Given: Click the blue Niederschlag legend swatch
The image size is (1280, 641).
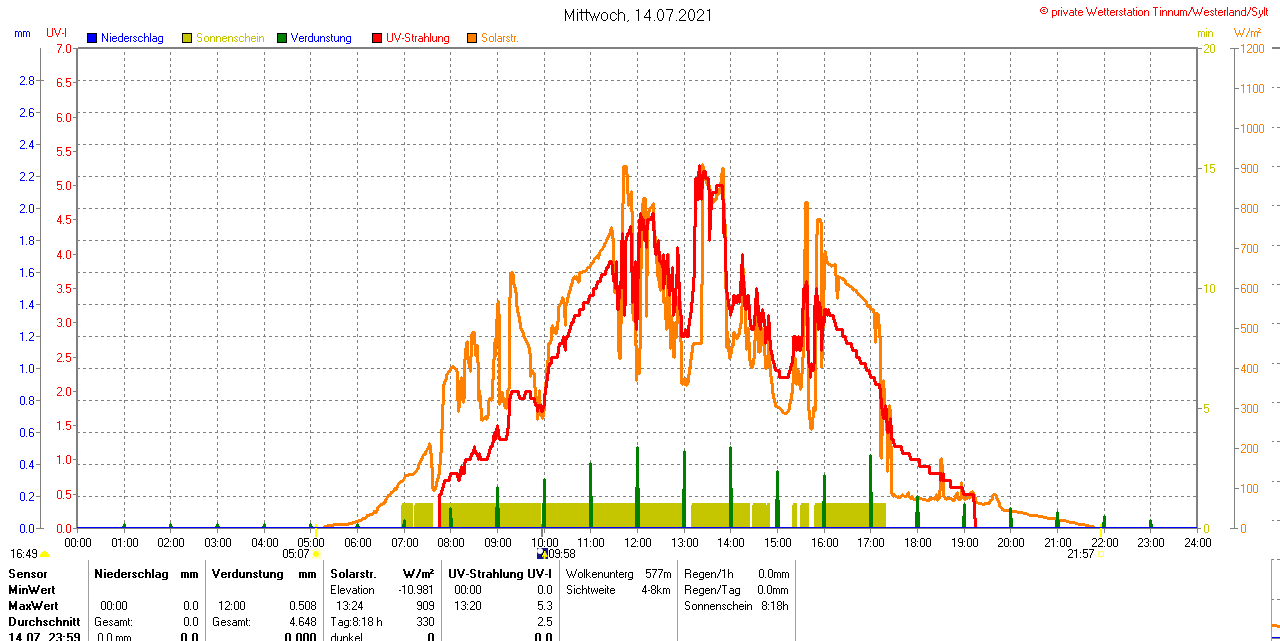Looking at the screenshot, I should tap(92, 38).
